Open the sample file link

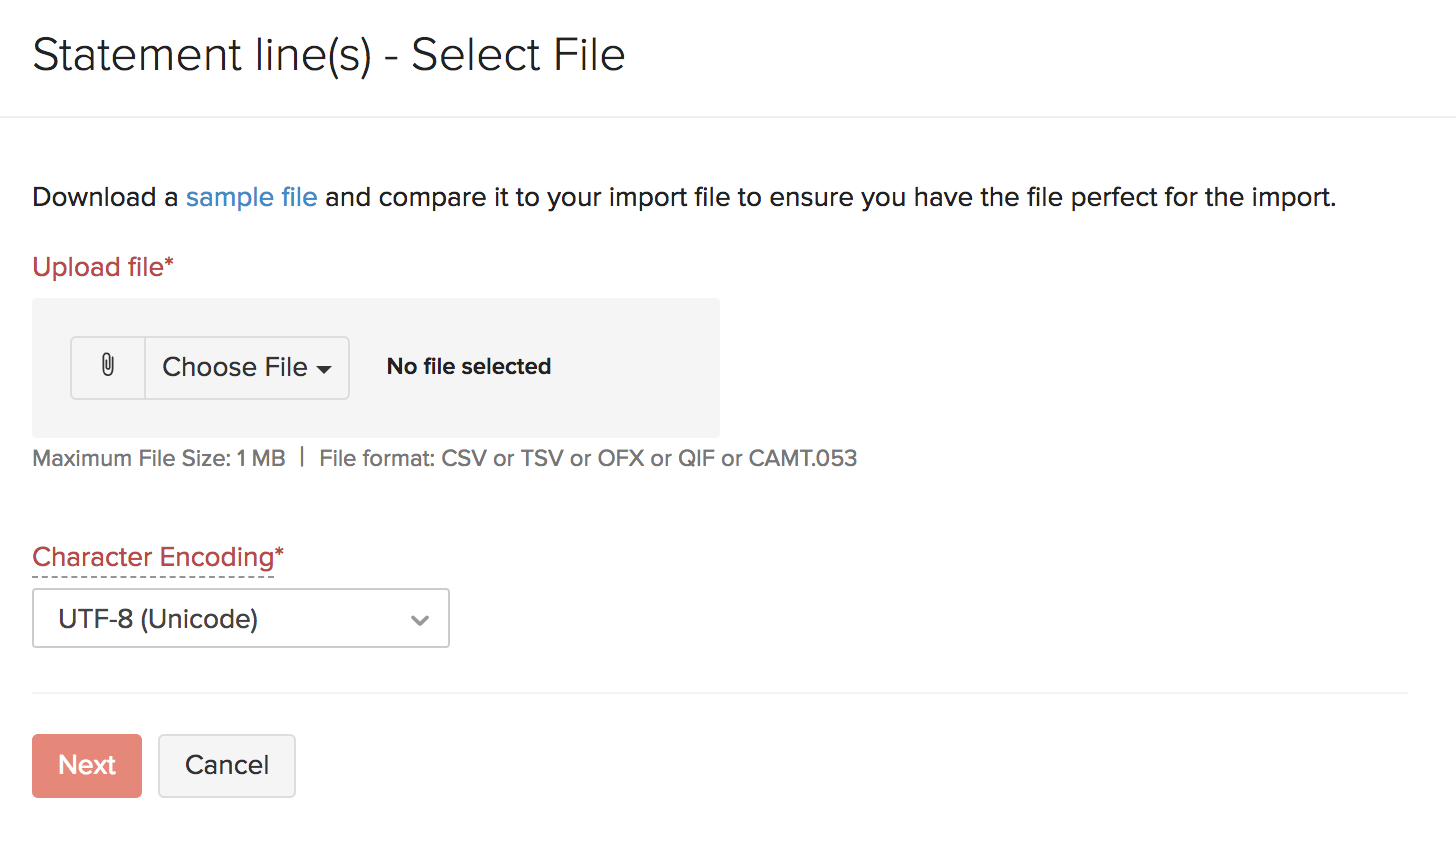(251, 197)
